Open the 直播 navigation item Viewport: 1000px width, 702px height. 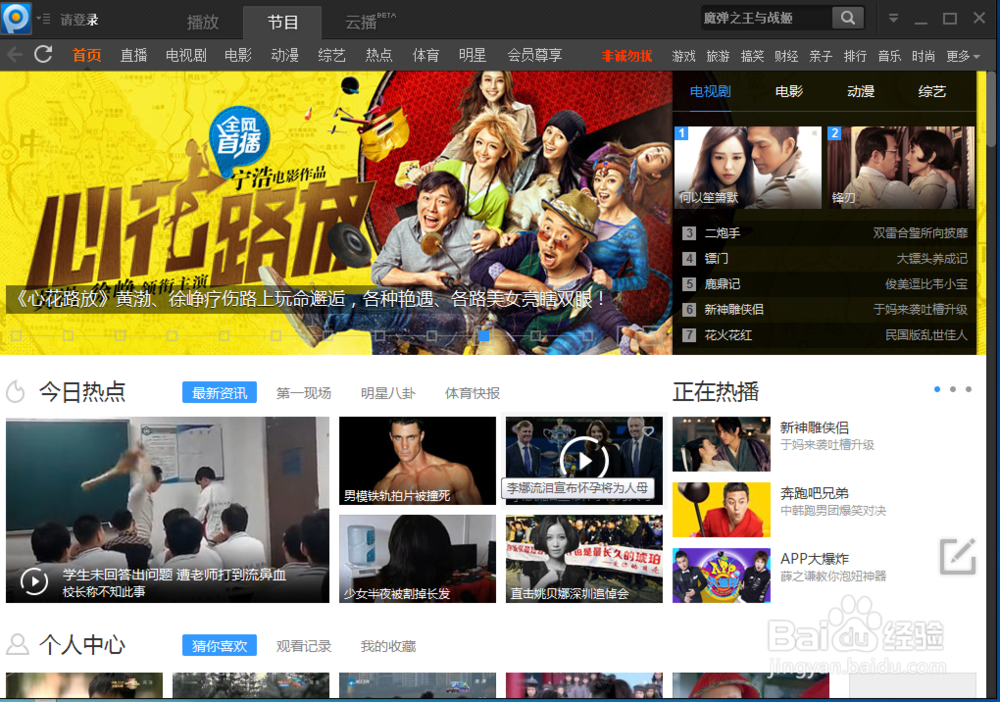click(x=134, y=55)
